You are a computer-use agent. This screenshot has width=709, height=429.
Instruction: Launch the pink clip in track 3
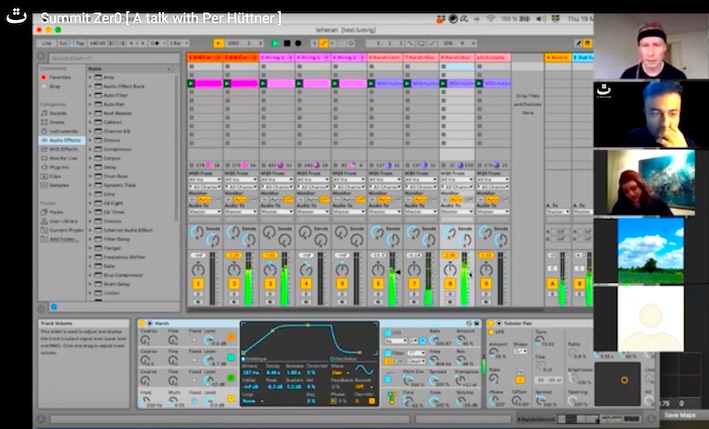coord(263,84)
